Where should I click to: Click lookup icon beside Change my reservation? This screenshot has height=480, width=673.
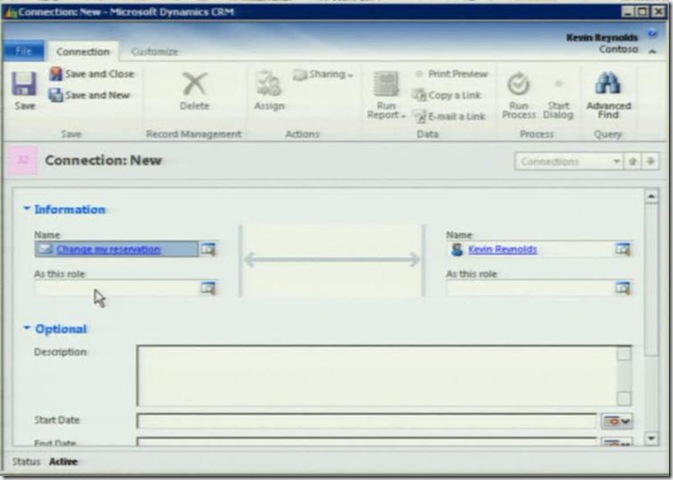click(x=209, y=249)
